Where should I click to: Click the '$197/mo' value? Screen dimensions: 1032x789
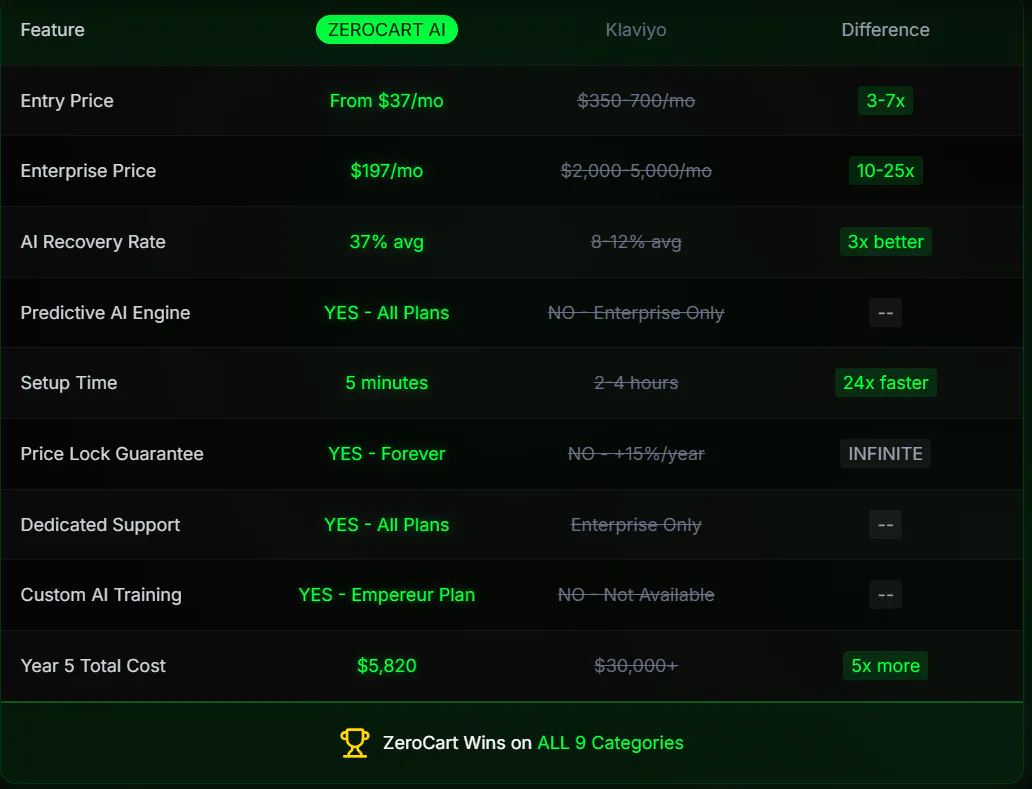coord(387,170)
